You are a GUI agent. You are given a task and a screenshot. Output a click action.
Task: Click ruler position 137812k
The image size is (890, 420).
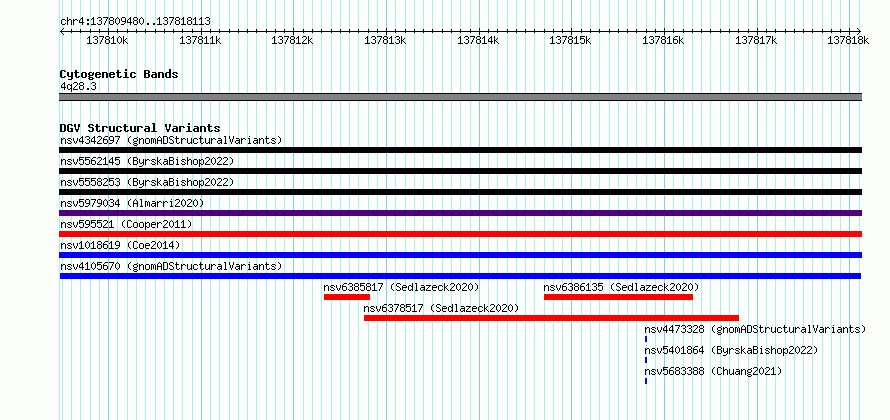tap(292, 40)
